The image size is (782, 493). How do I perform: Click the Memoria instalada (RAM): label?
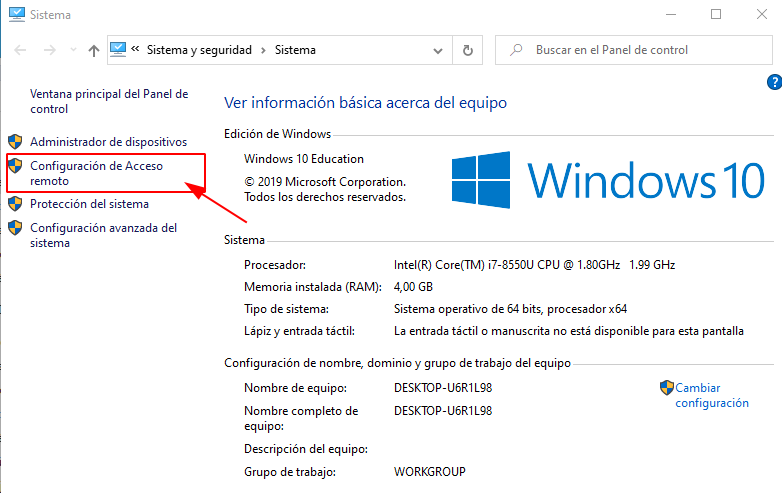313,287
